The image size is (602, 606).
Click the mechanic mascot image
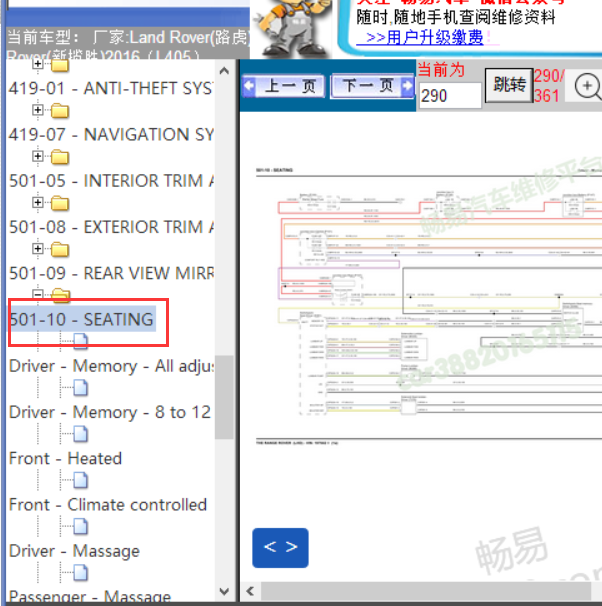click(x=295, y=28)
